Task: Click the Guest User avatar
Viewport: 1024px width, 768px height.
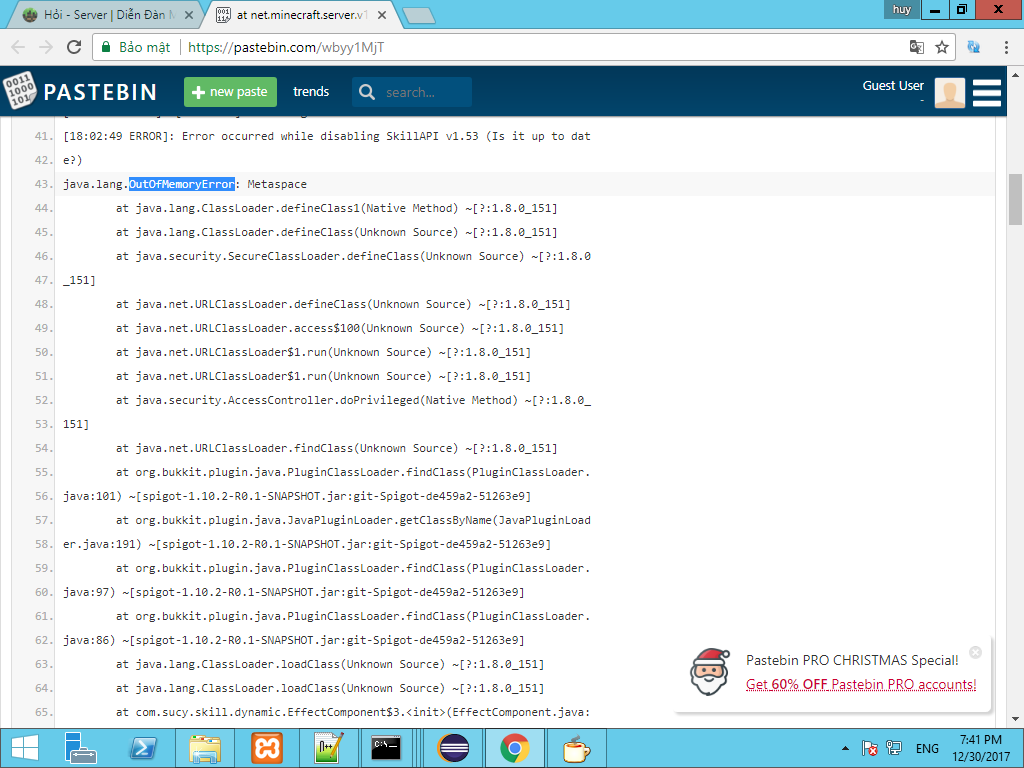Action: 950,92
